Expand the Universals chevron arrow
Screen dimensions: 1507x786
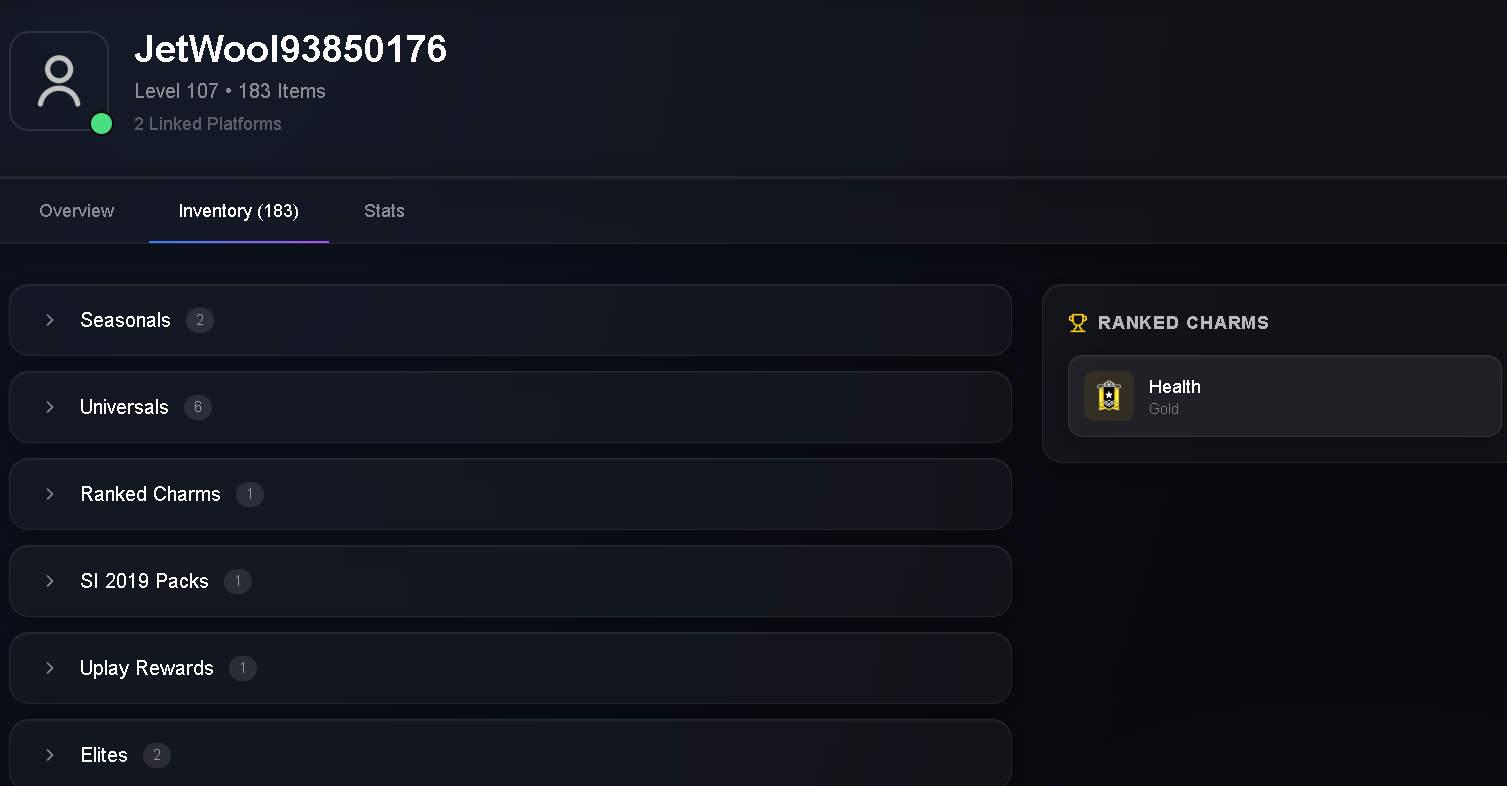pyautogui.click(x=50, y=407)
